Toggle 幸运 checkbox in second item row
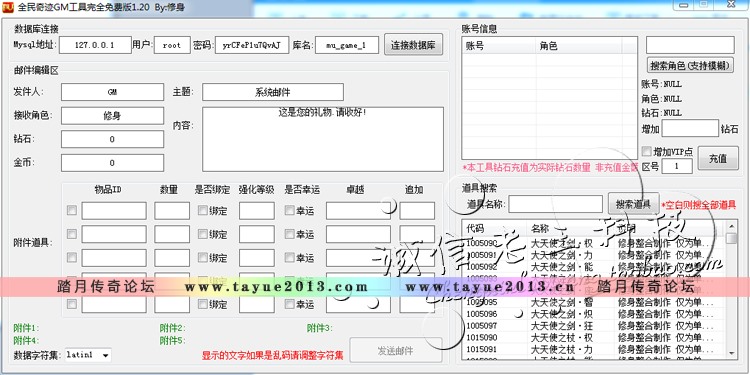 [x=290, y=234]
